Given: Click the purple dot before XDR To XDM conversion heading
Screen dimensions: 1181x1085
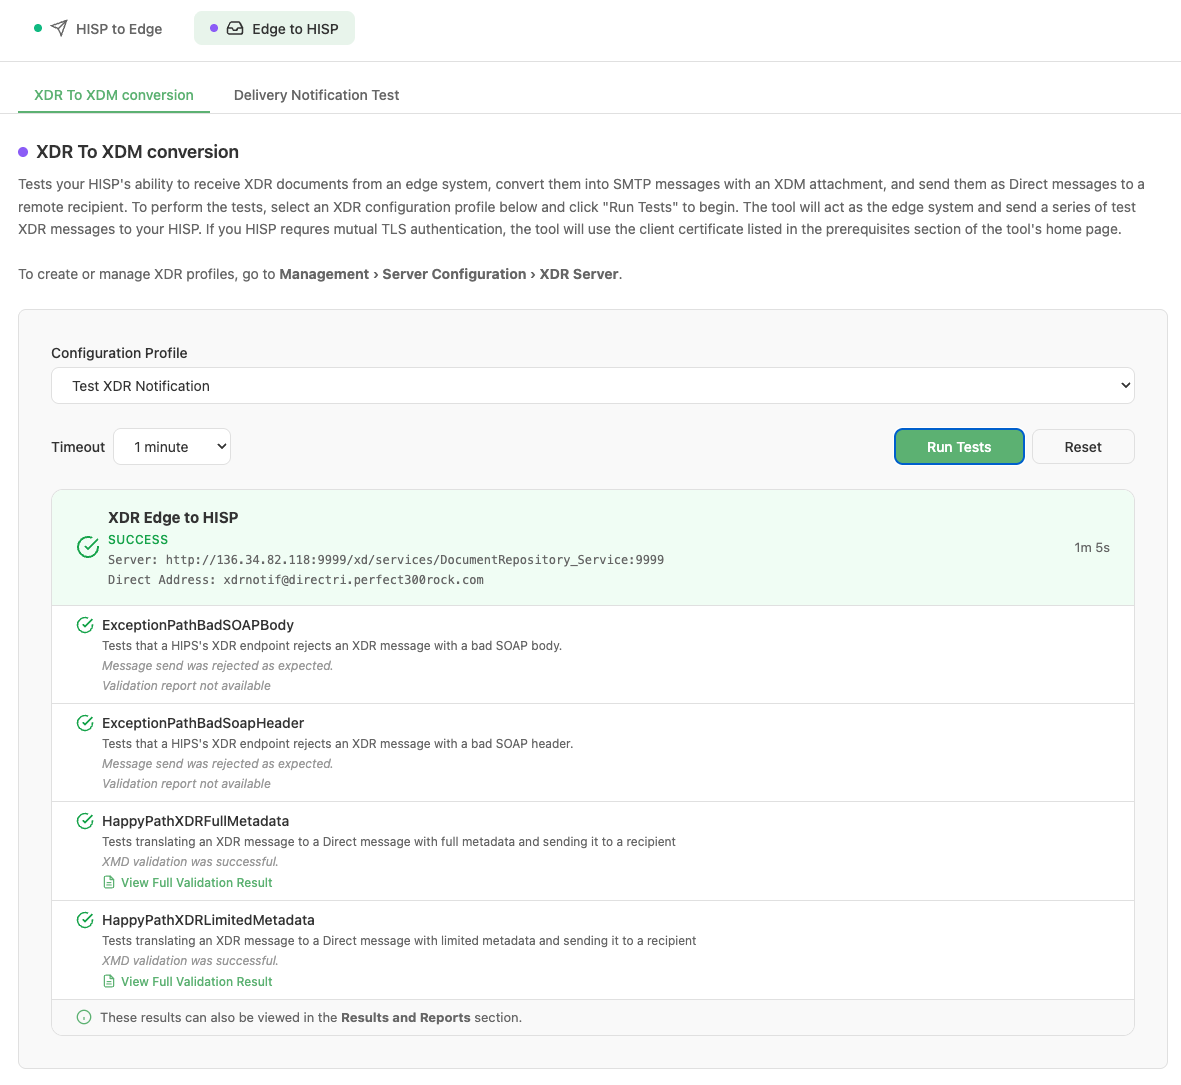Looking at the screenshot, I should [23, 152].
